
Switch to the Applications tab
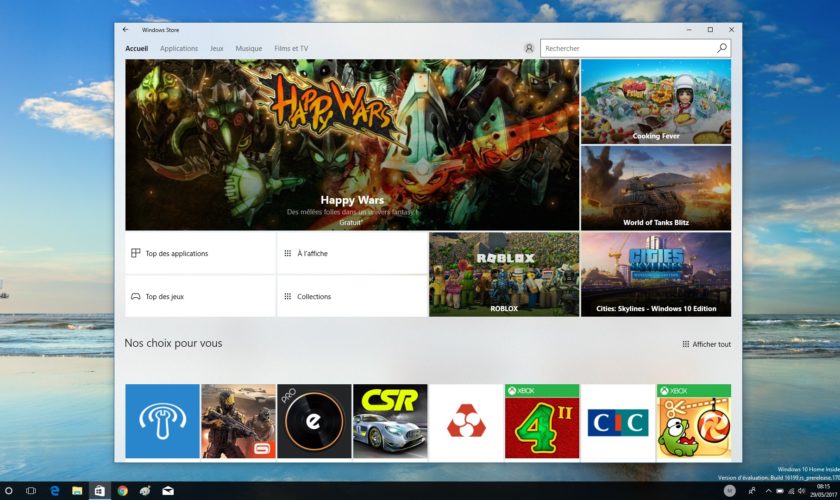(x=179, y=48)
